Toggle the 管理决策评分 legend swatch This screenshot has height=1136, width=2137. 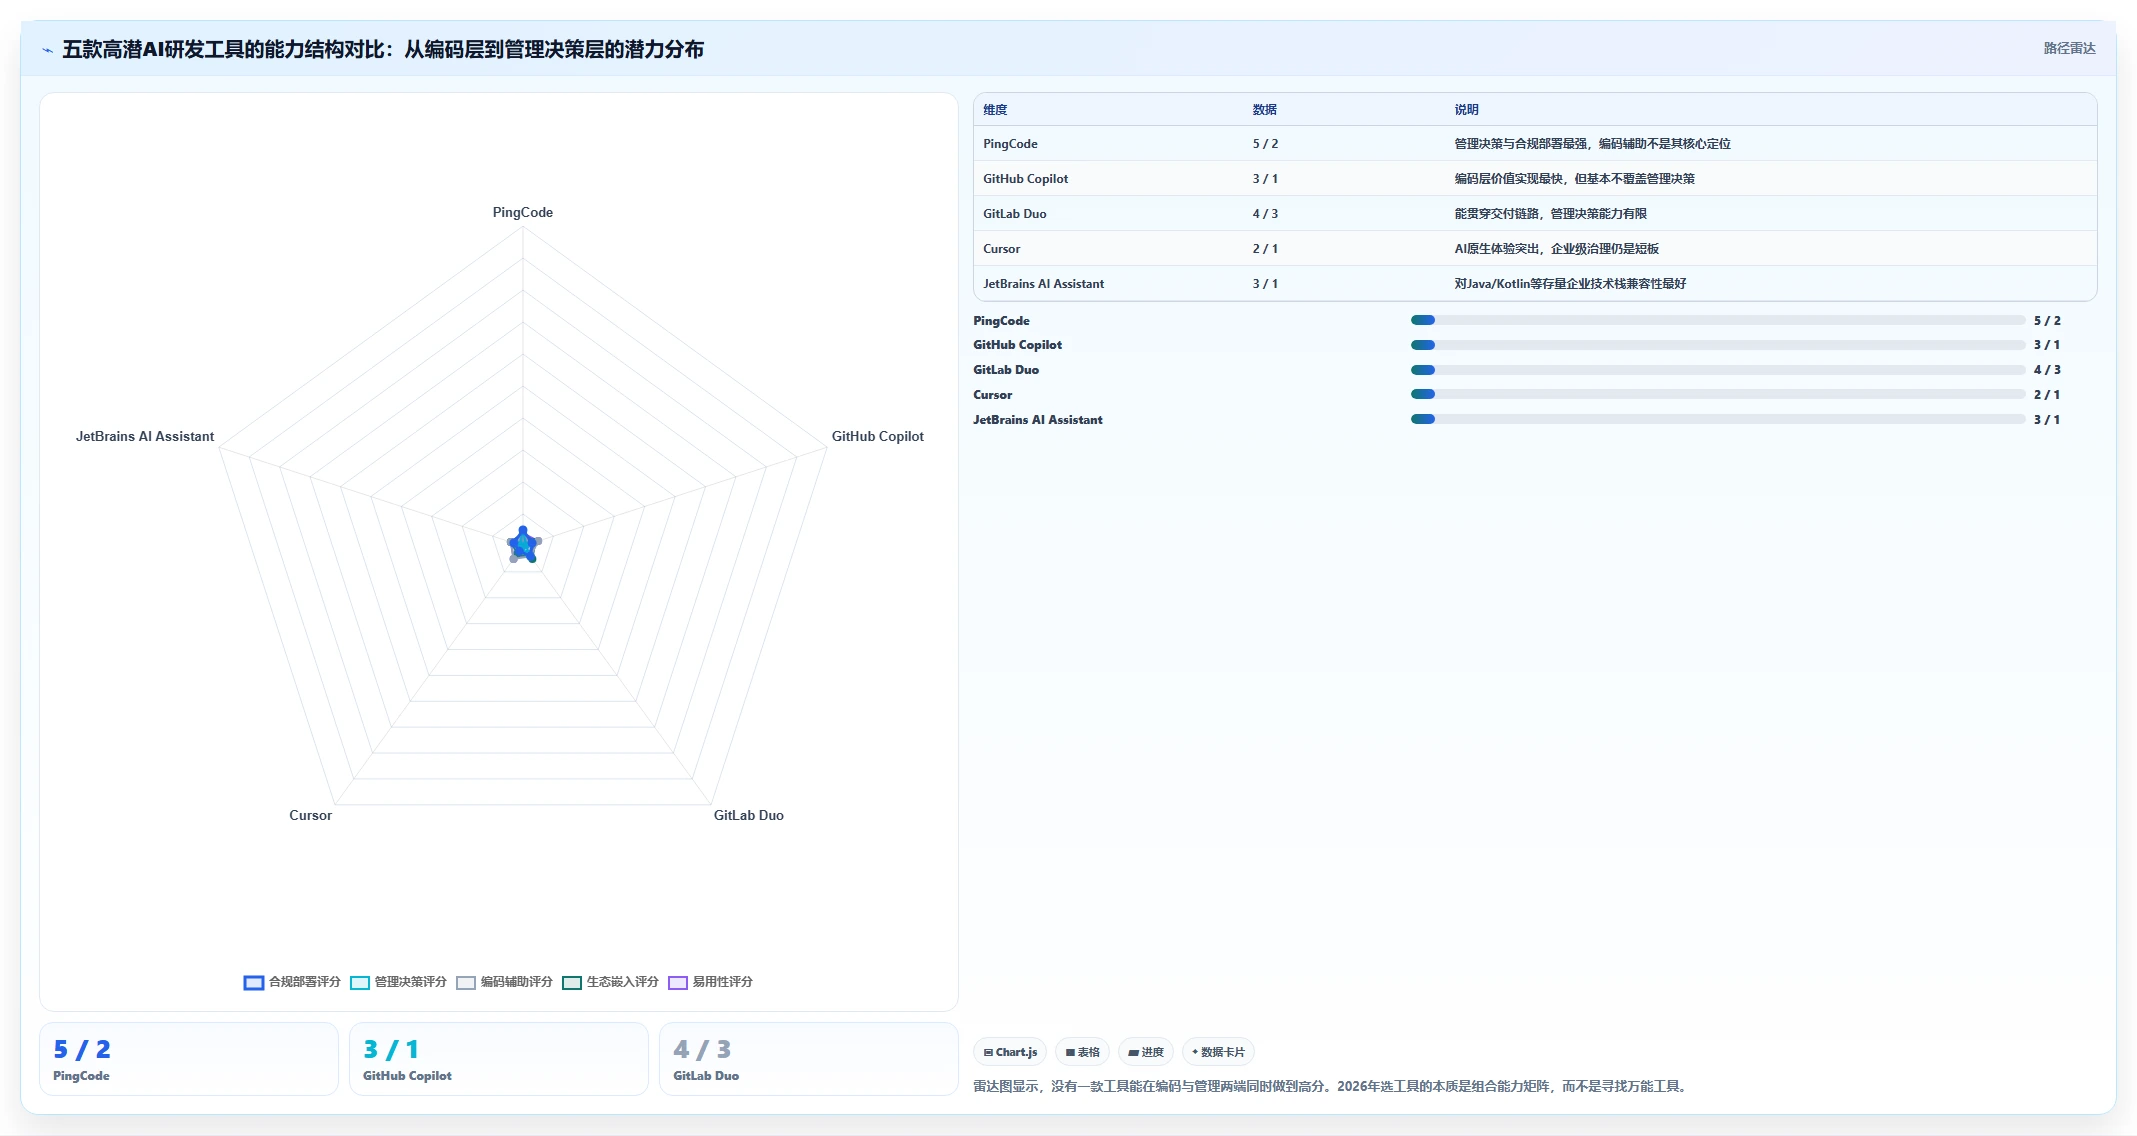pos(360,983)
